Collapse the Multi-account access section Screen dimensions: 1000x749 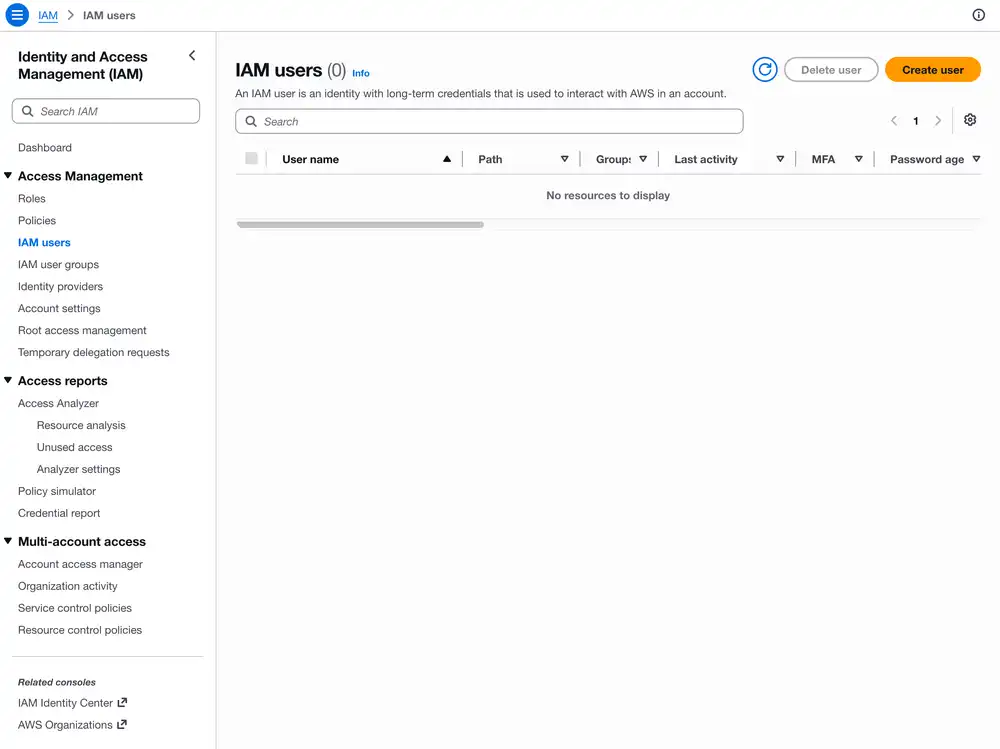(8, 541)
